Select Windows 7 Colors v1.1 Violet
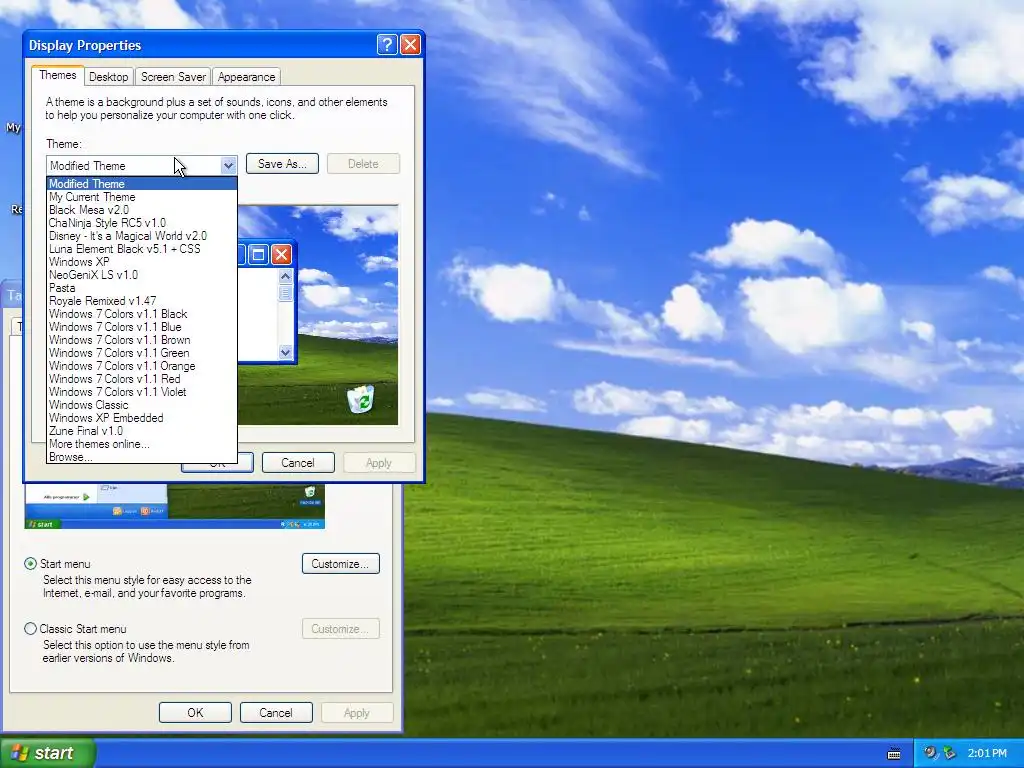Image resolution: width=1024 pixels, height=768 pixels. [x=142, y=392]
